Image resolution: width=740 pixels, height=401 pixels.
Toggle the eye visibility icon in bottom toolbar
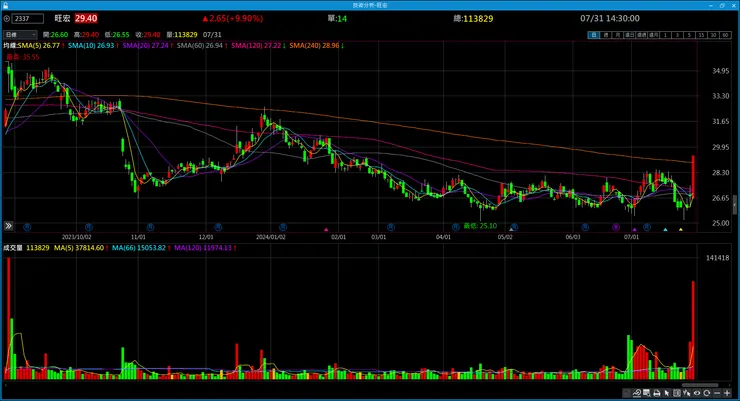(x=697, y=393)
